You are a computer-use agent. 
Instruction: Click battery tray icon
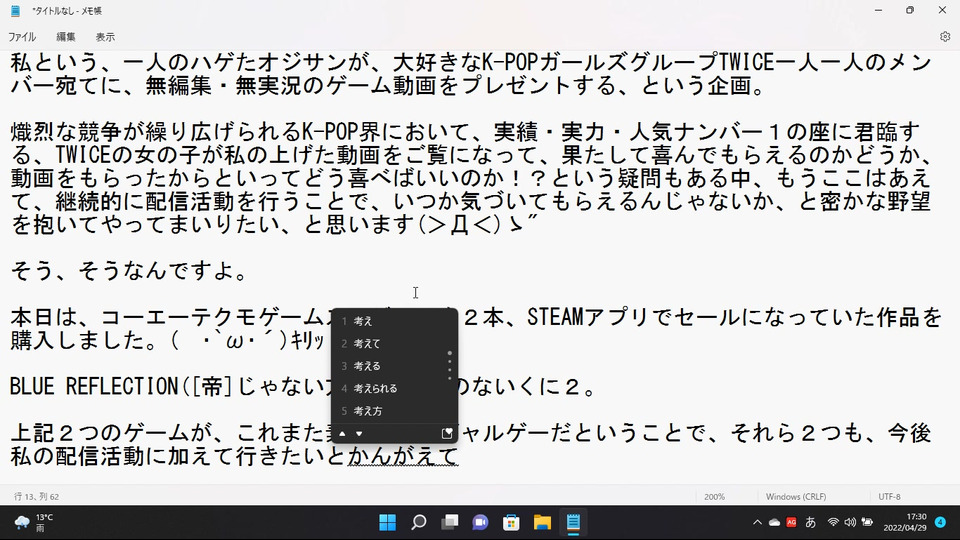[x=867, y=522]
